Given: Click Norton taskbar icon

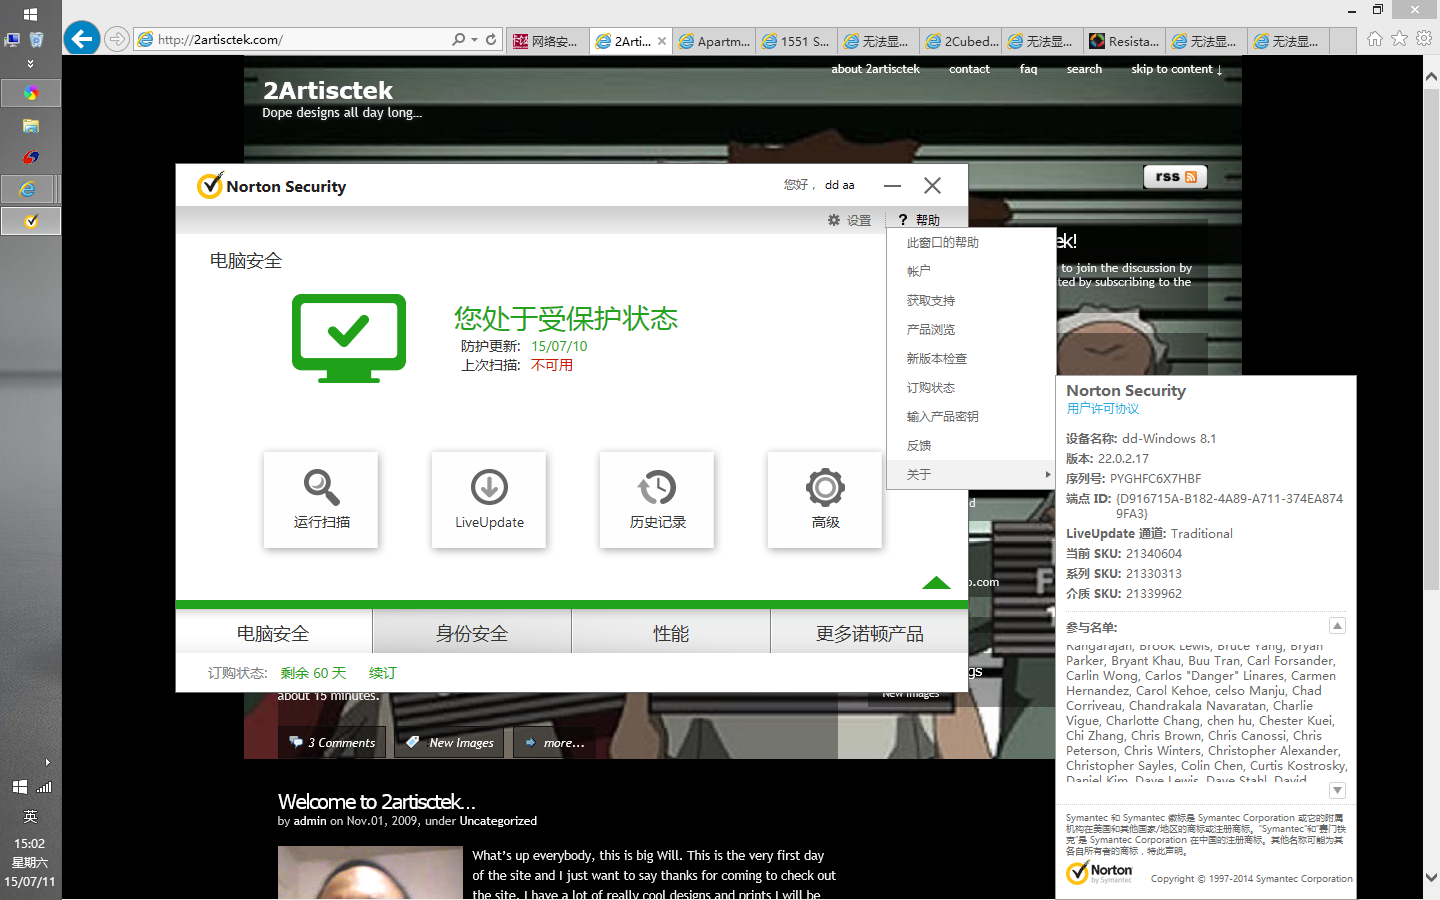Looking at the screenshot, I should pos(30,220).
